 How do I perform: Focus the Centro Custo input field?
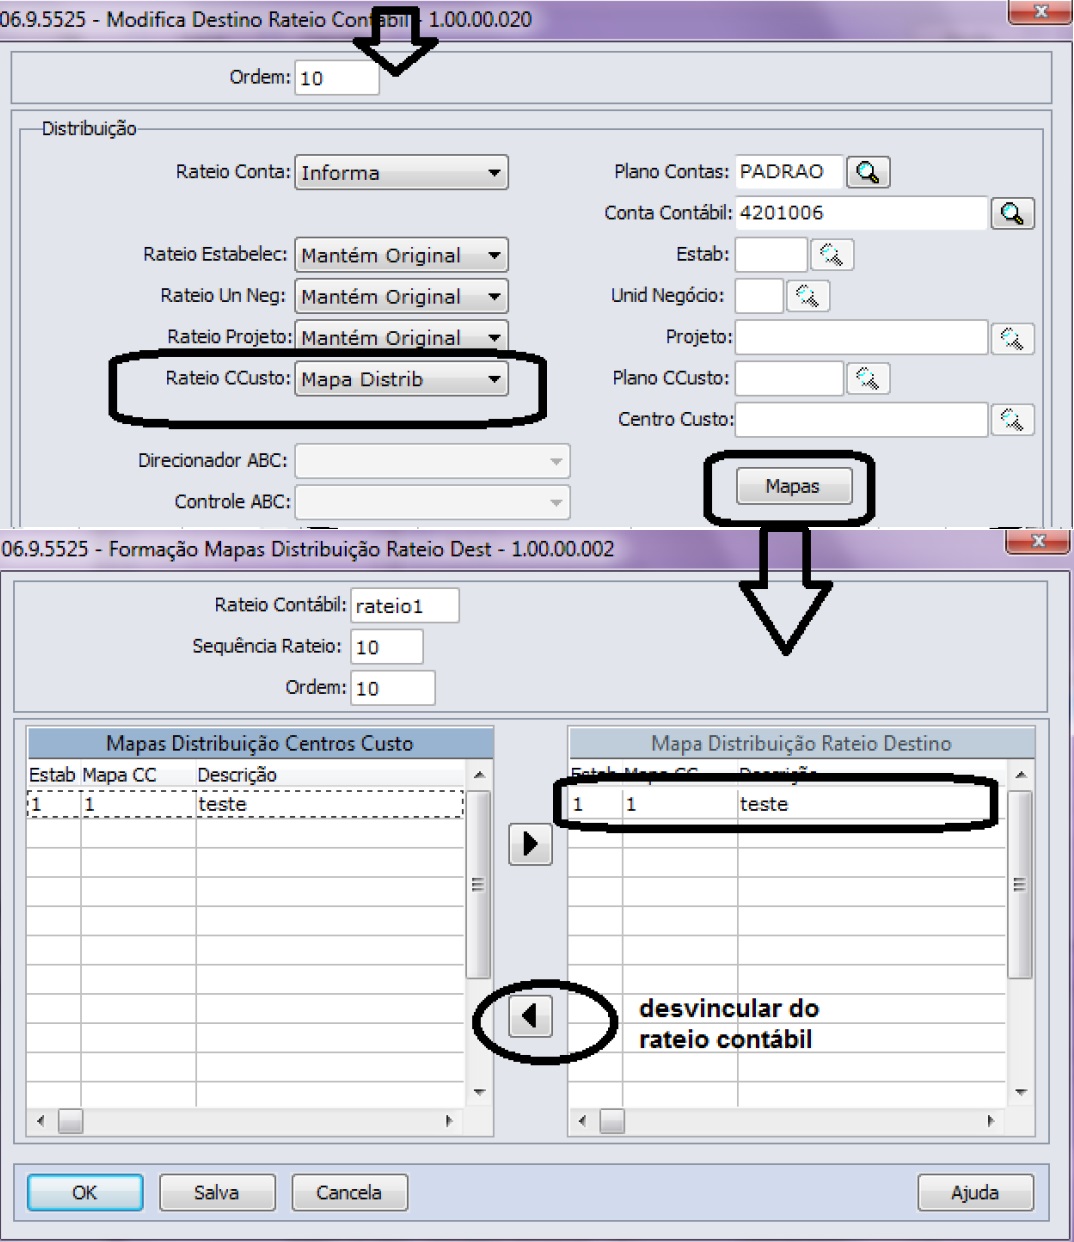pyautogui.click(x=861, y=420)
